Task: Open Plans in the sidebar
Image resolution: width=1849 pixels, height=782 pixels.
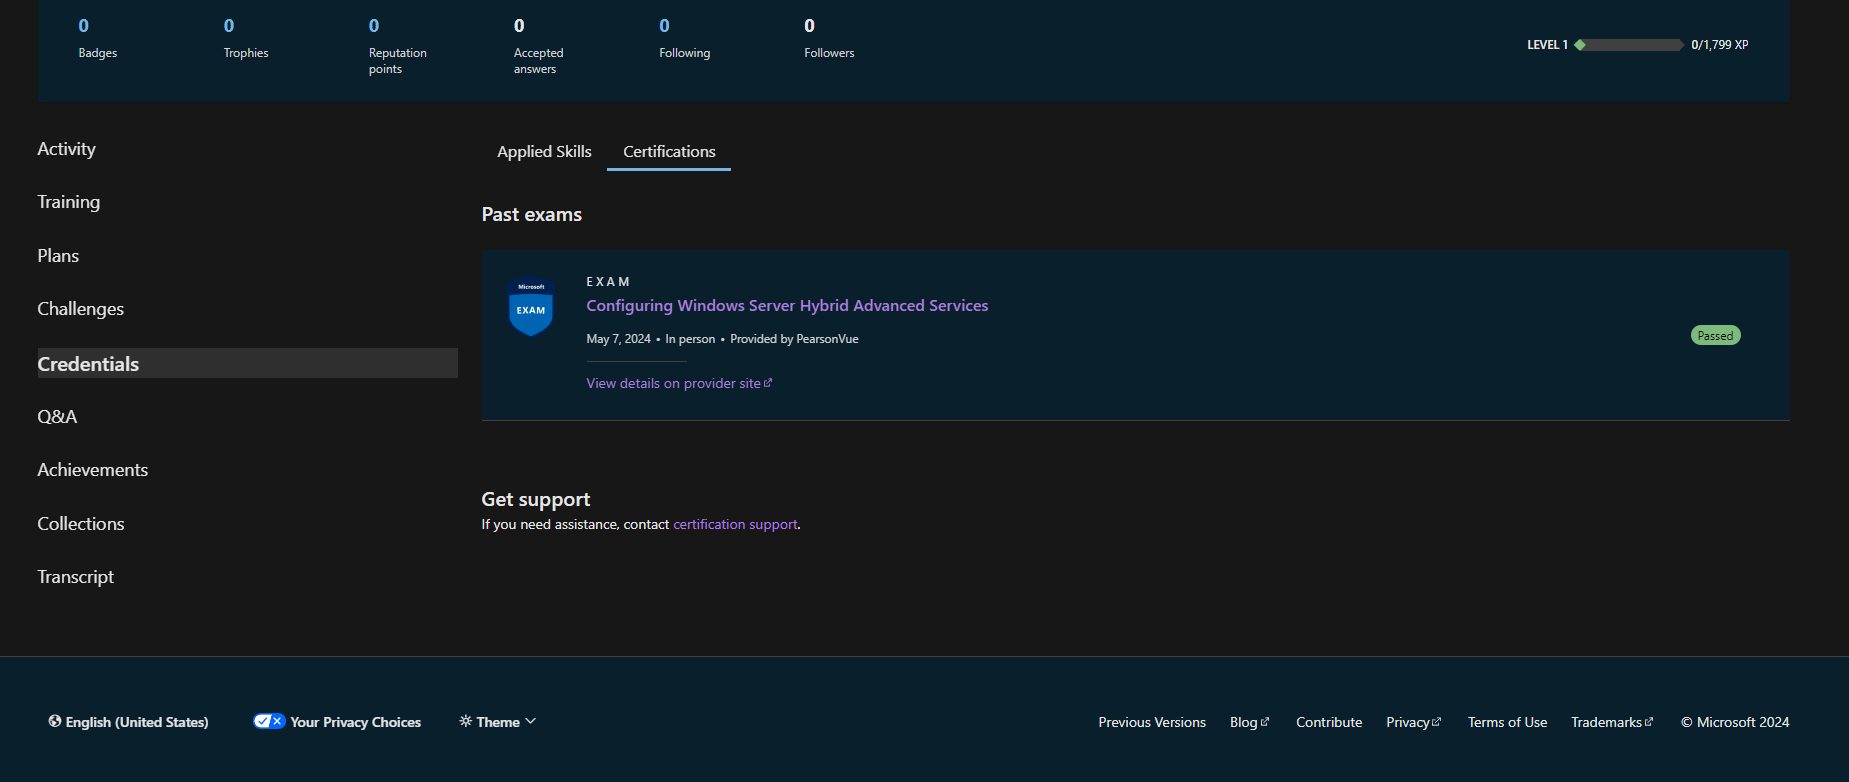Action: [58, 256]
